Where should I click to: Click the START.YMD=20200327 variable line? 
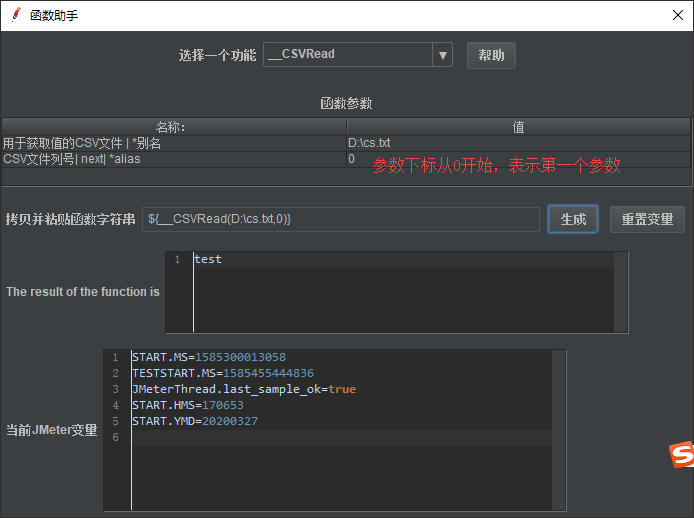pos(195,421)
